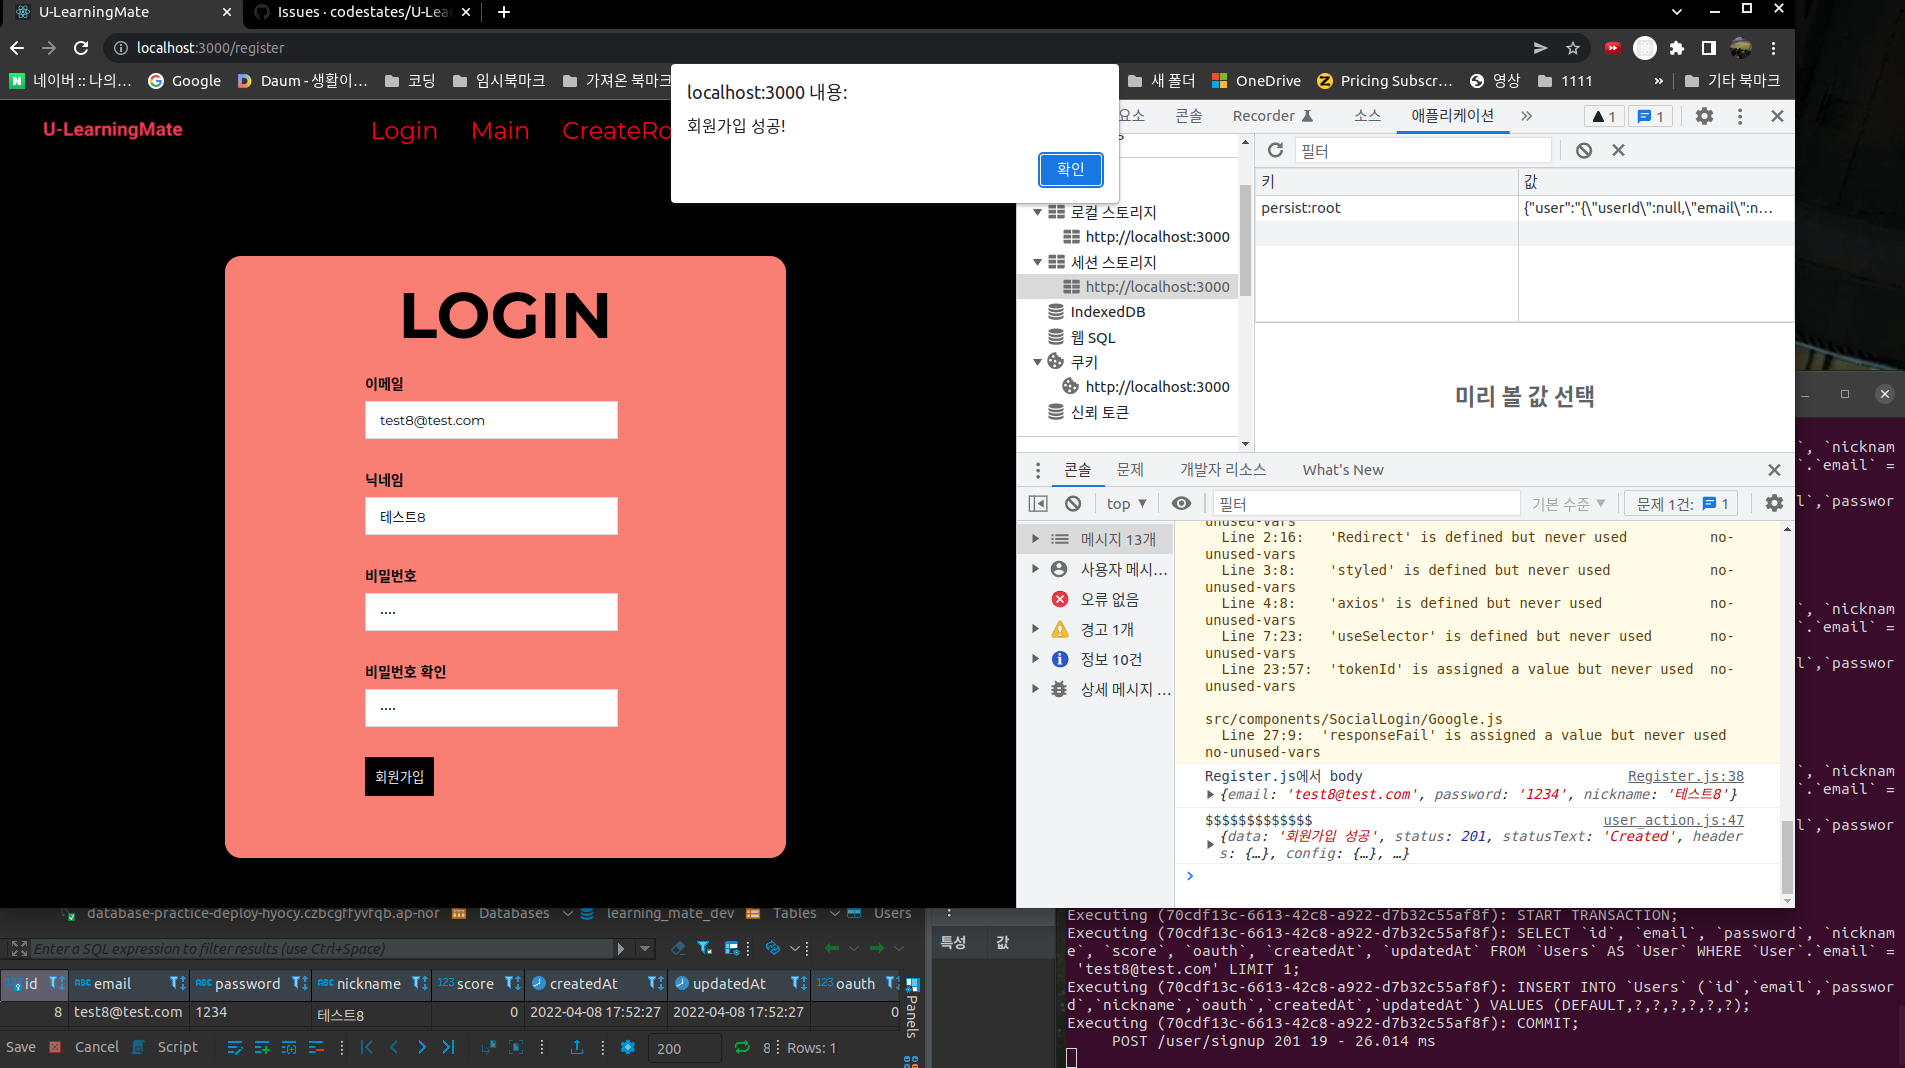Focus the 이메일 input field
Screen dimensions: 1905x1068
coord(491,420)
